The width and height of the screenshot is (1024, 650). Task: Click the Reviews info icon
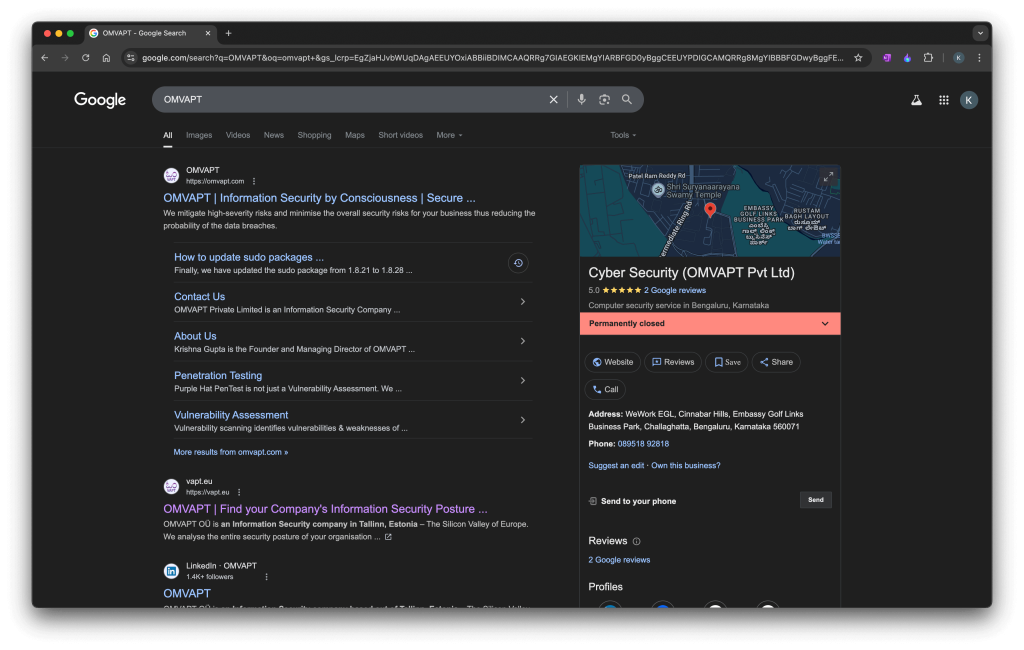pos(637,542)
